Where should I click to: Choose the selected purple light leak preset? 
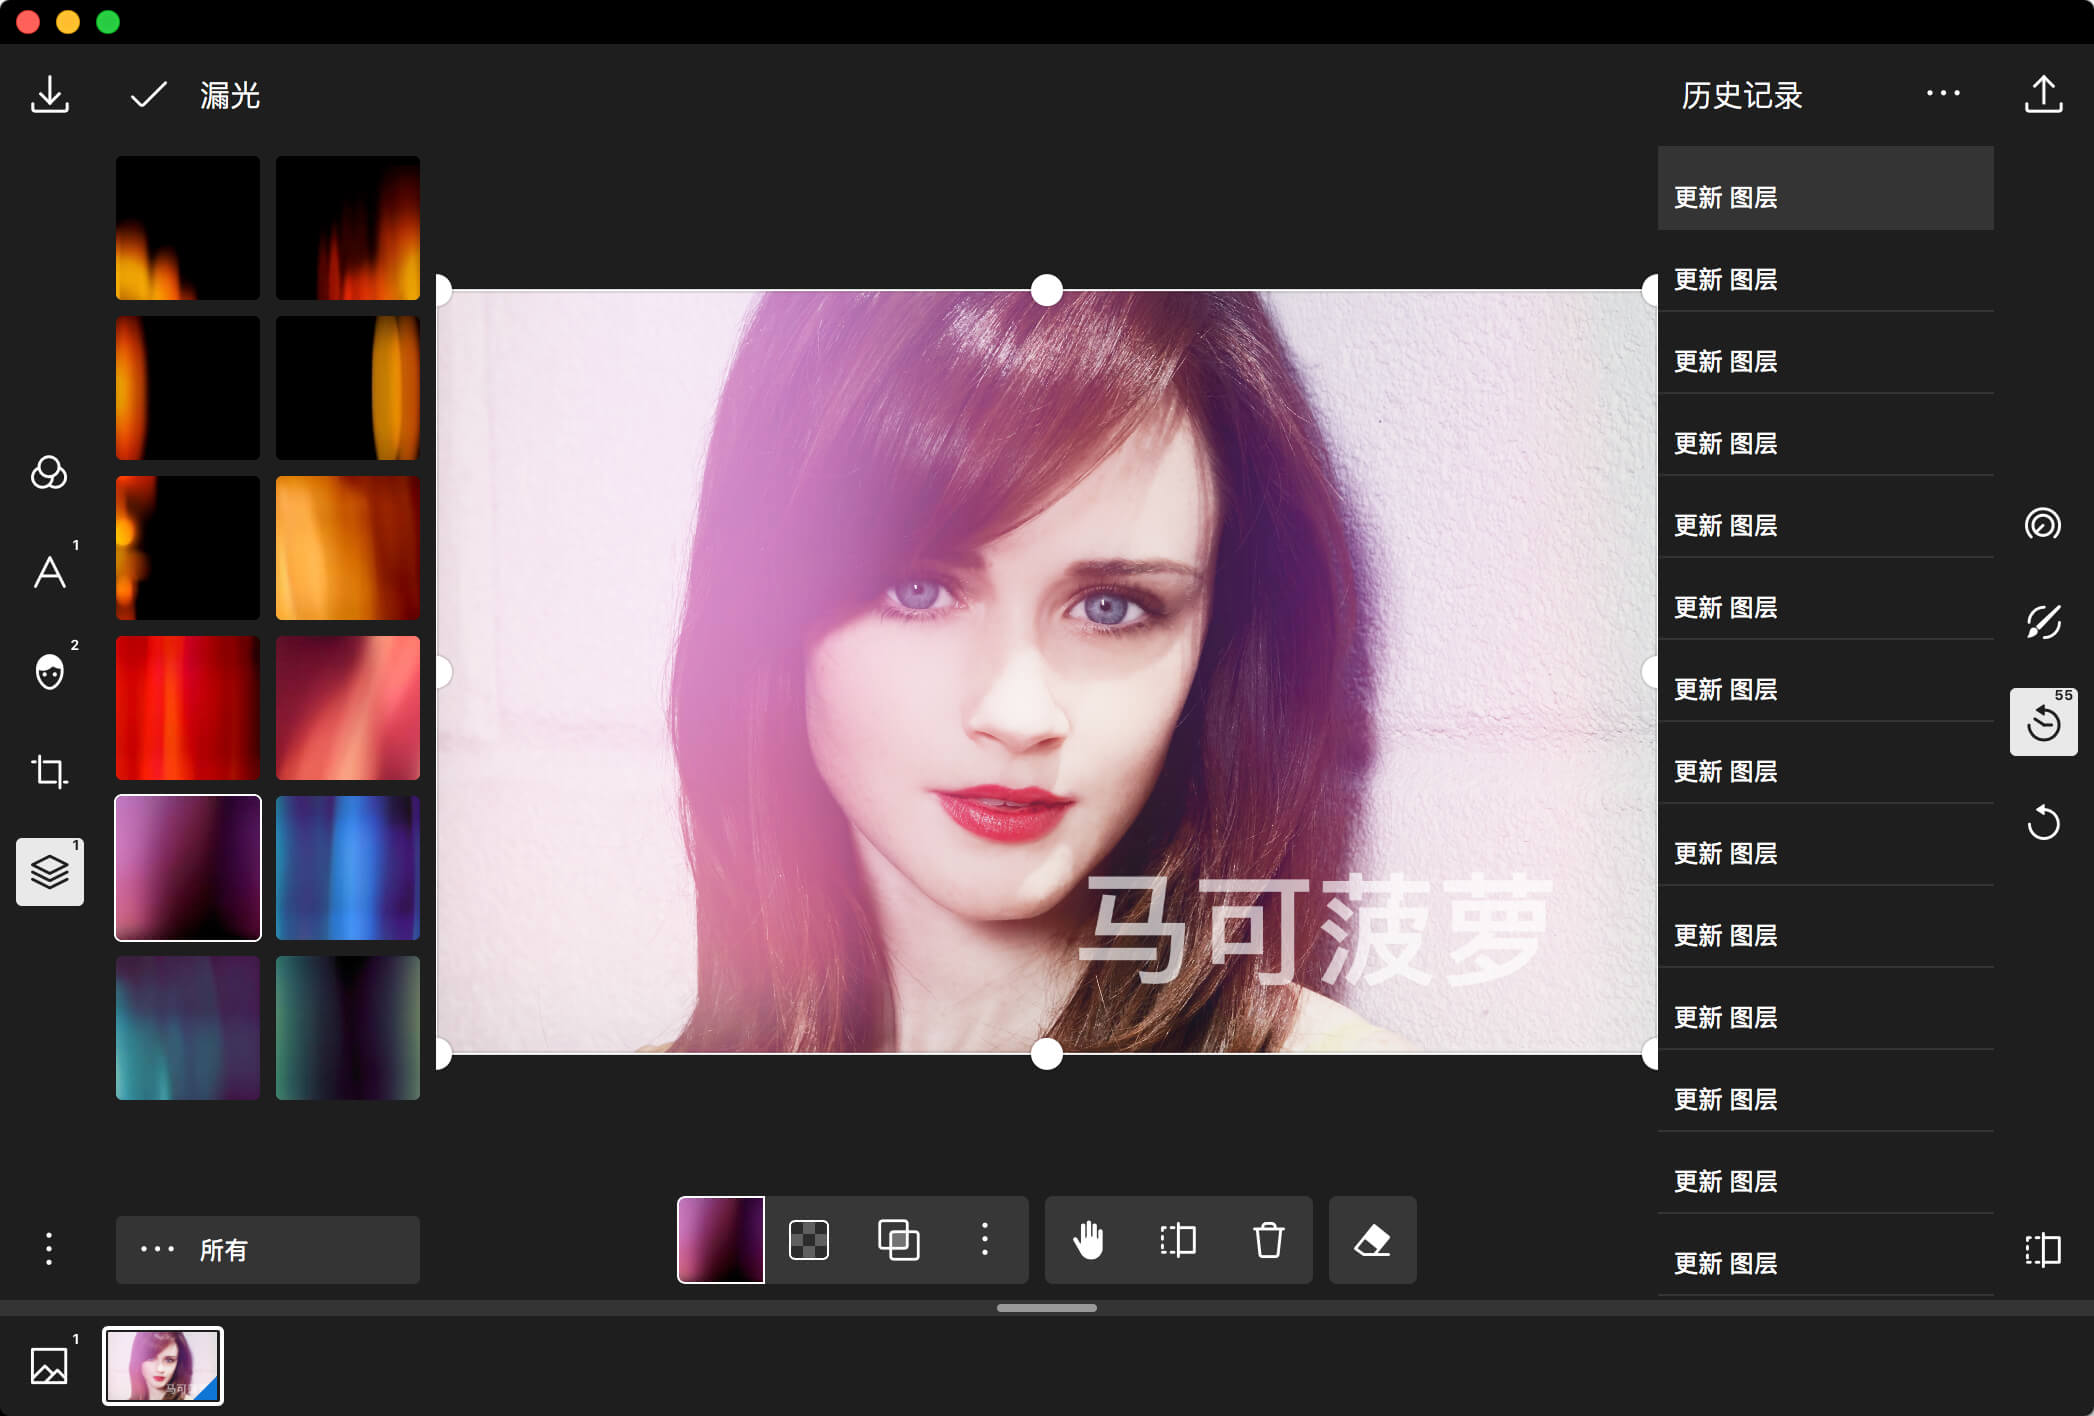click(188, 868)
